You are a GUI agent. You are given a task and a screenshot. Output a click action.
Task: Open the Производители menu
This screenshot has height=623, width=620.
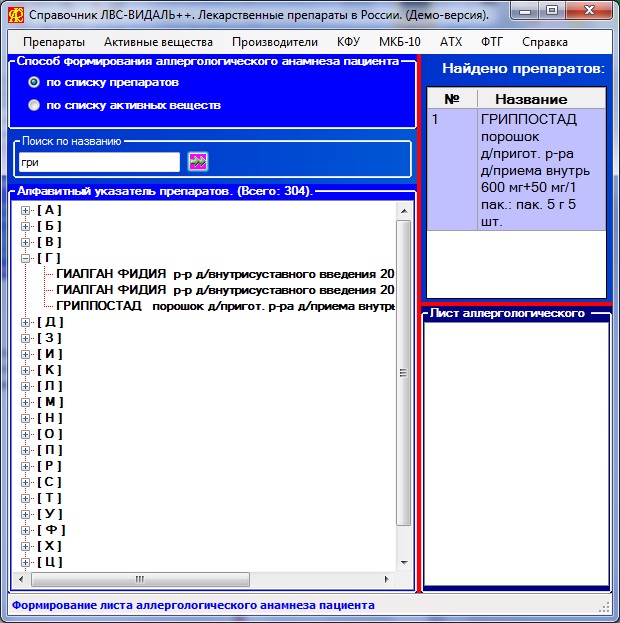click(275, 42)
